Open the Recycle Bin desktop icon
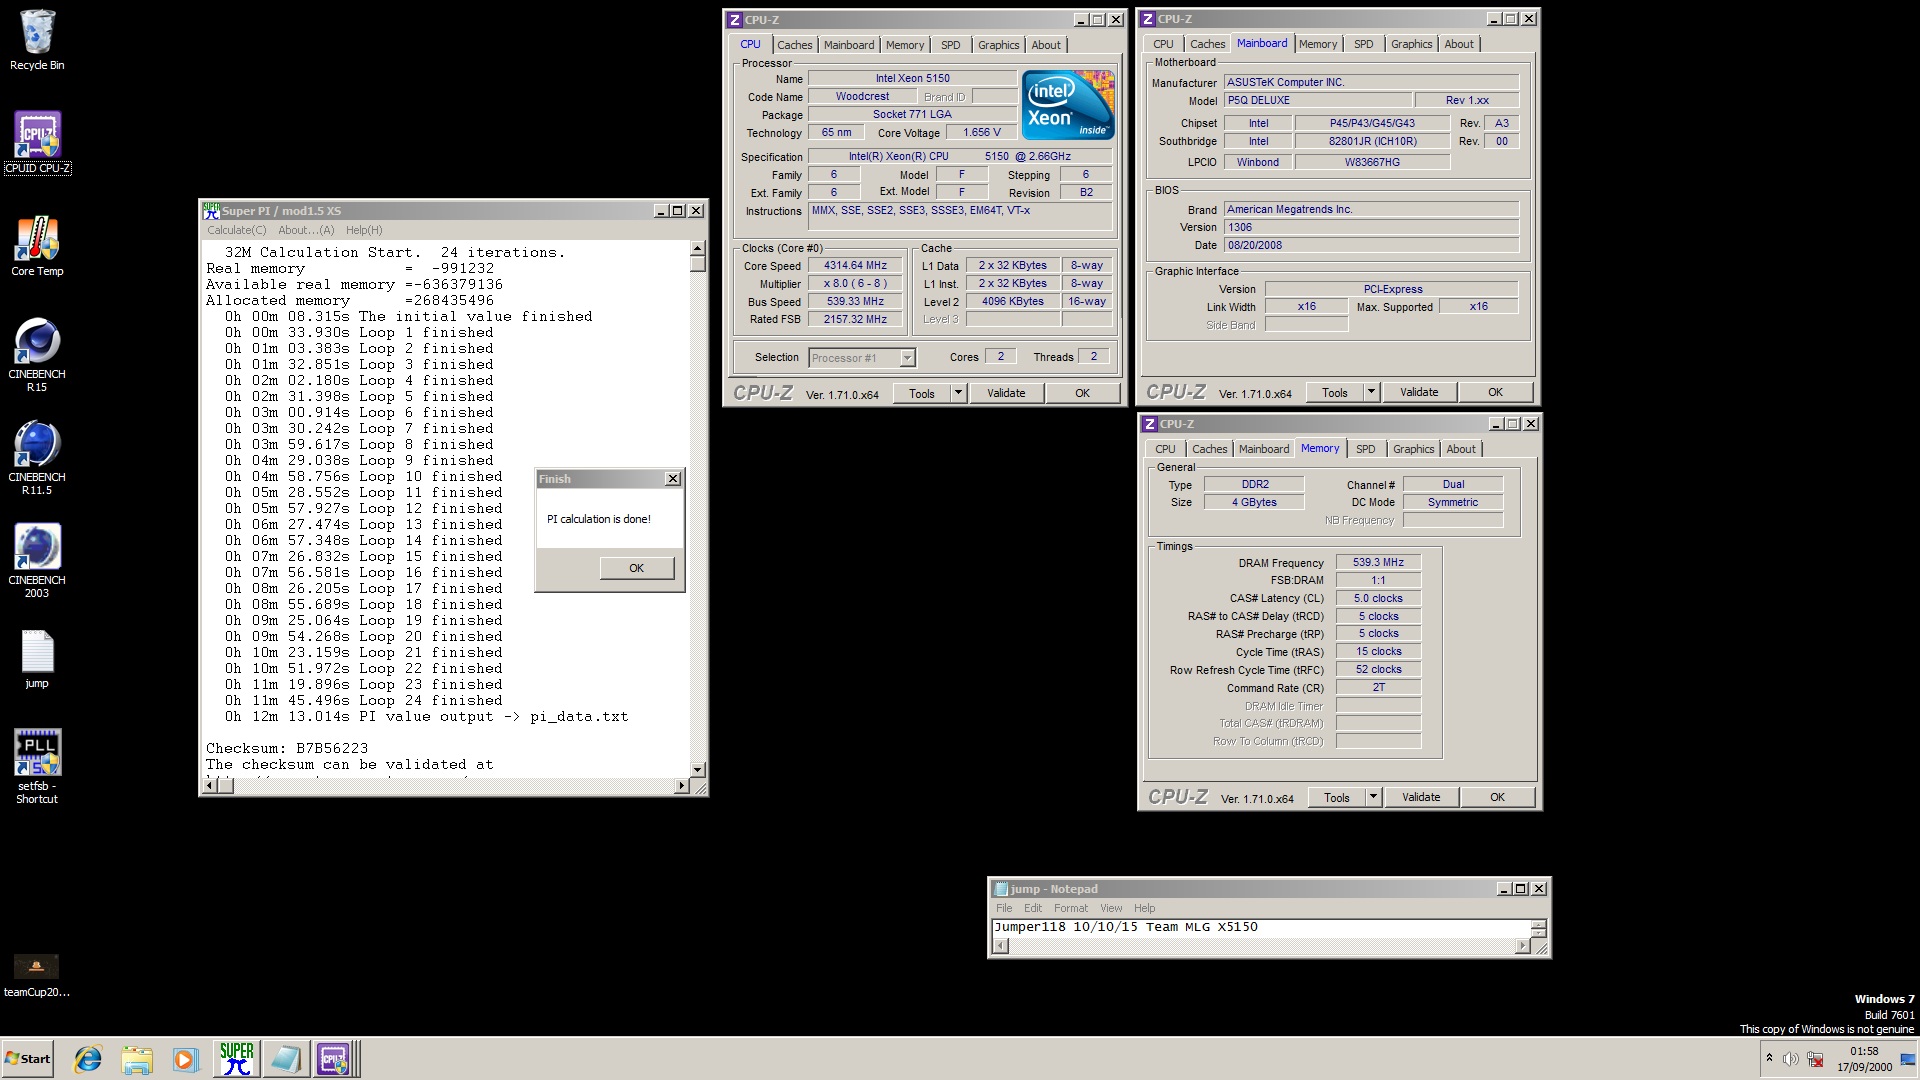The image size is (1920, 1080). click(x=37, y=40)
